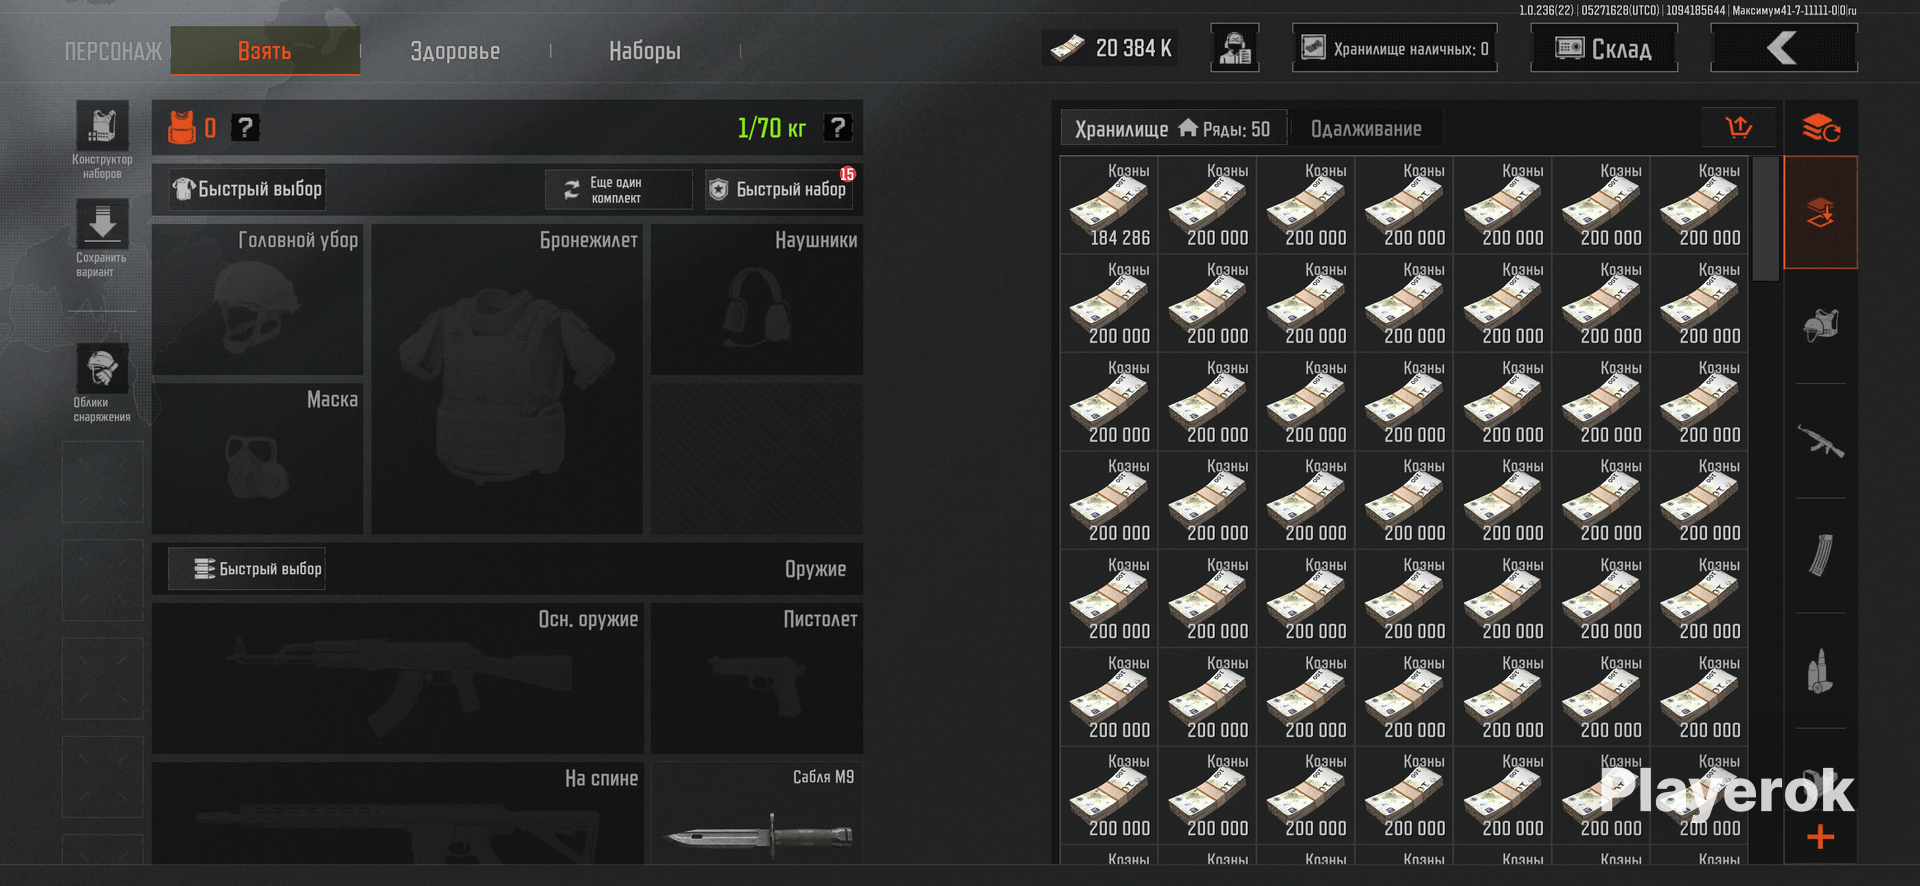Viewport: 1920px width, 886px height.
Task: Click Быстрый выбор in the Оружие row
Action: click(247, 569)
